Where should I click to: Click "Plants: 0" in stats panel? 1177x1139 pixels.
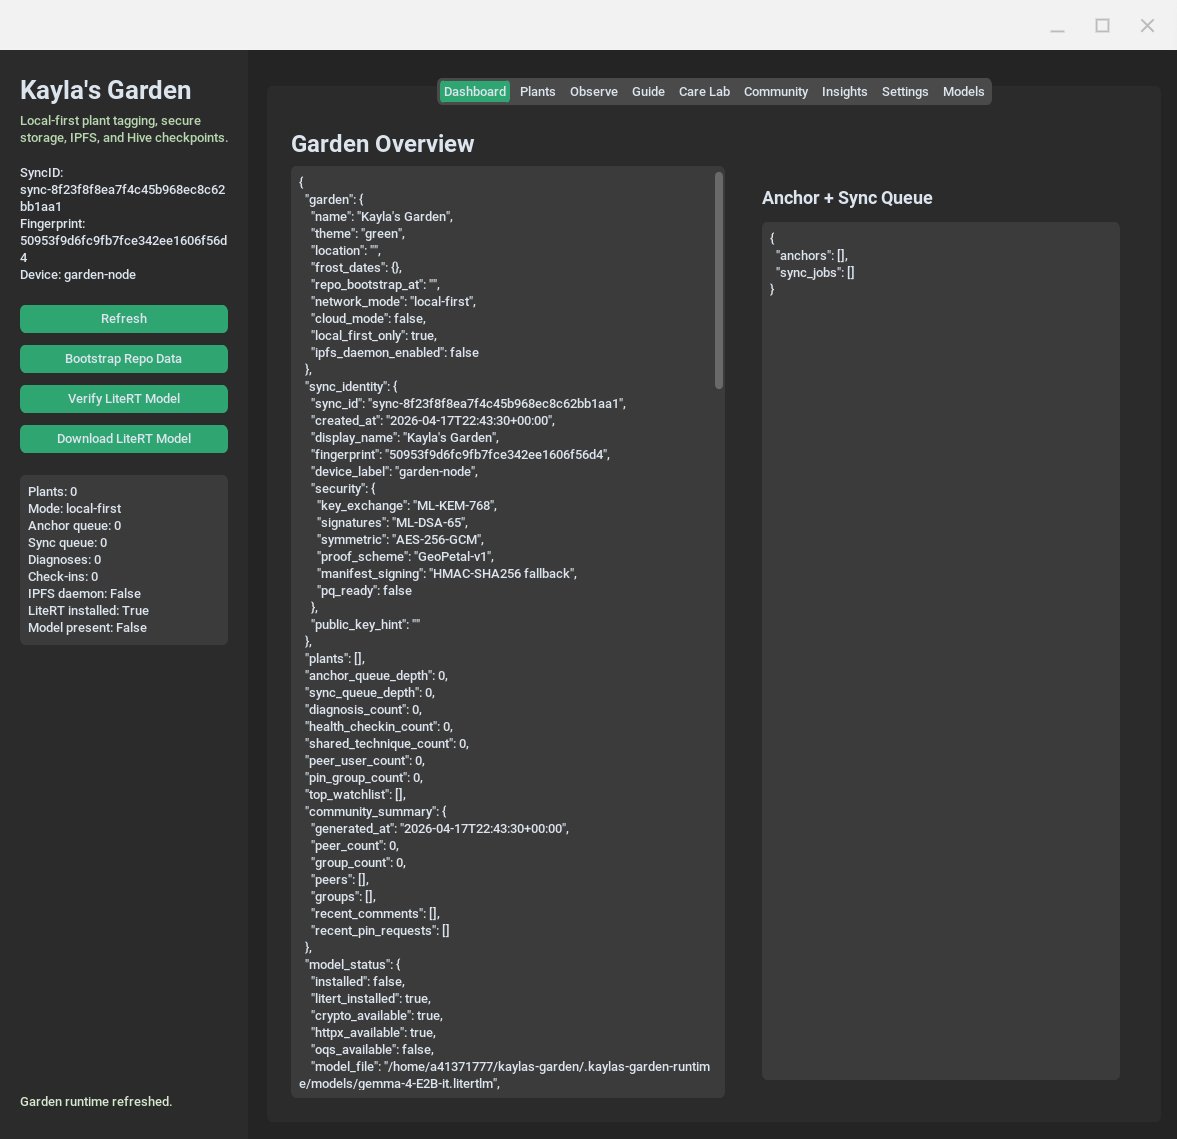[53, 492]
